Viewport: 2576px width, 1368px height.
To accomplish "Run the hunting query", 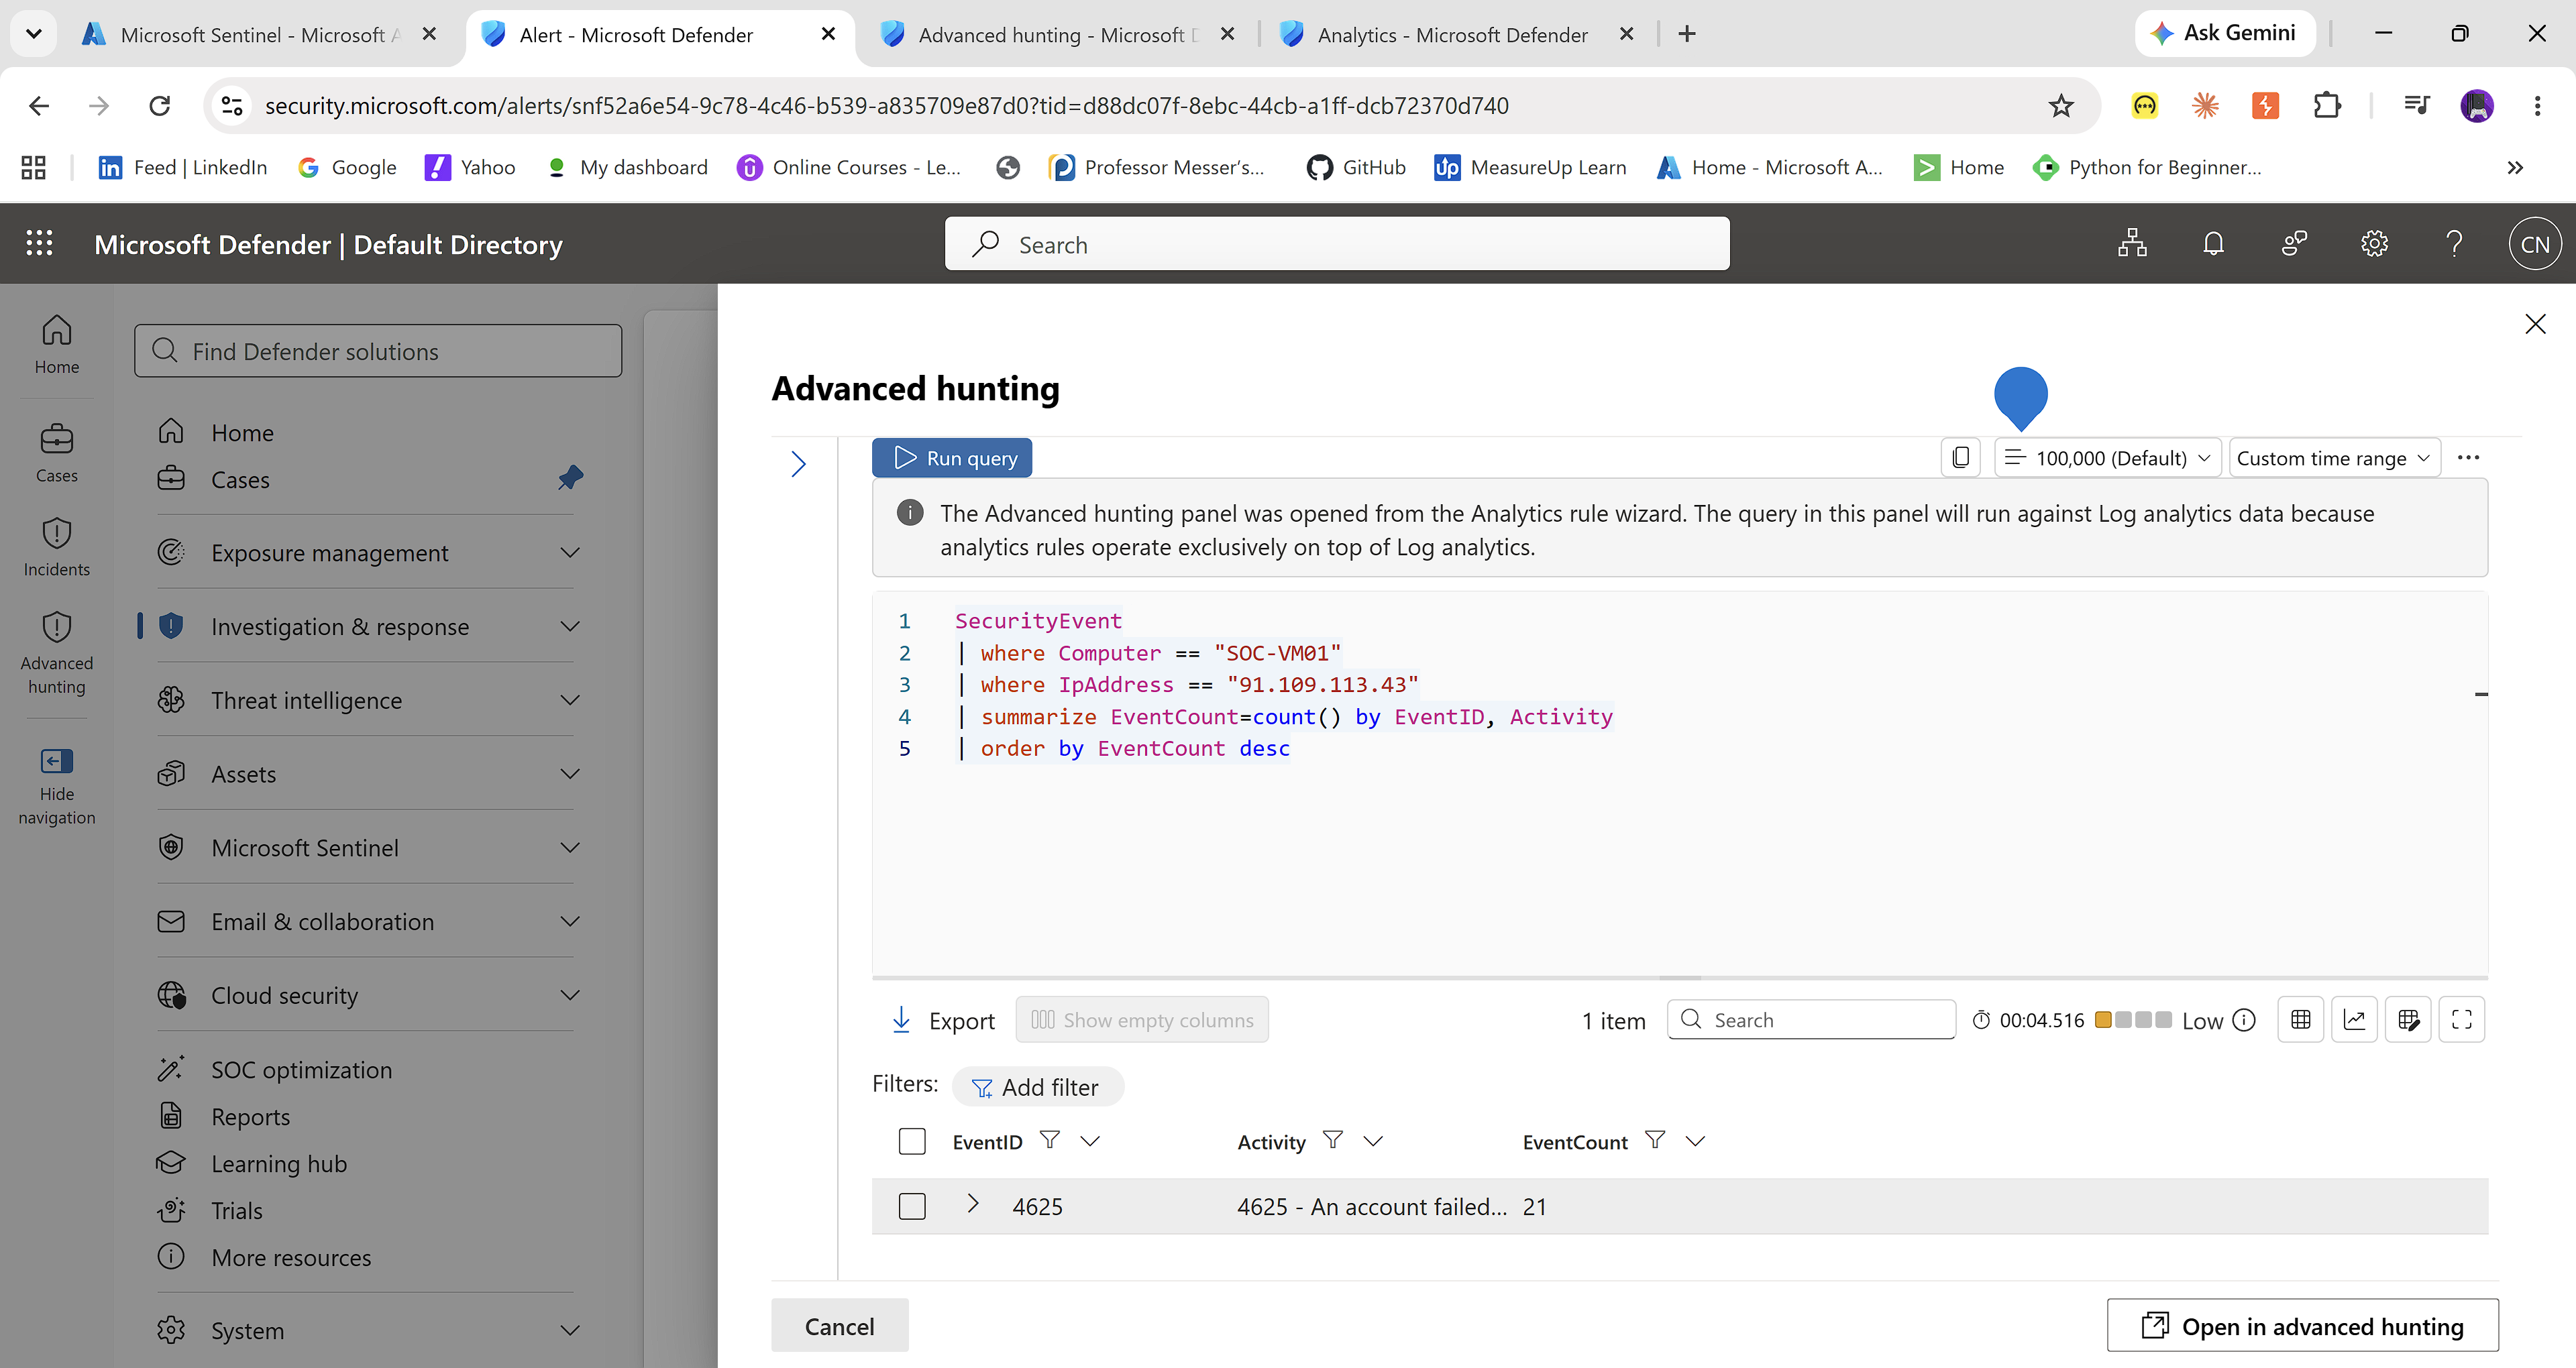I will point(952,458).
